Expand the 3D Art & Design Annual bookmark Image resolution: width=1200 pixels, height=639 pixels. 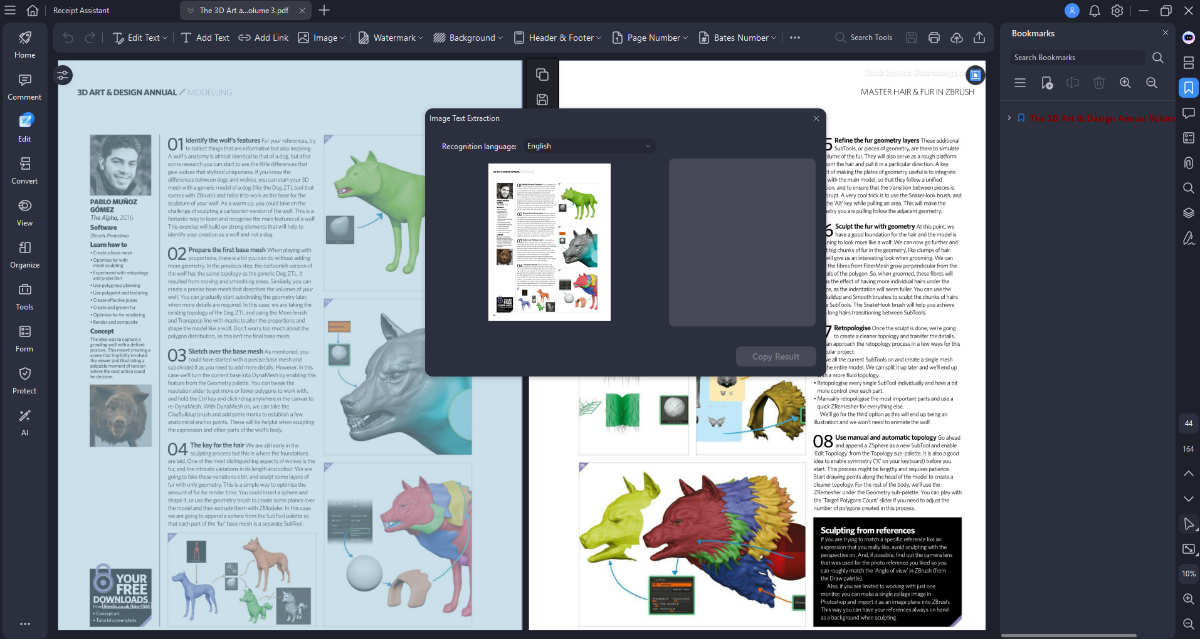[x=1008, y=118]
